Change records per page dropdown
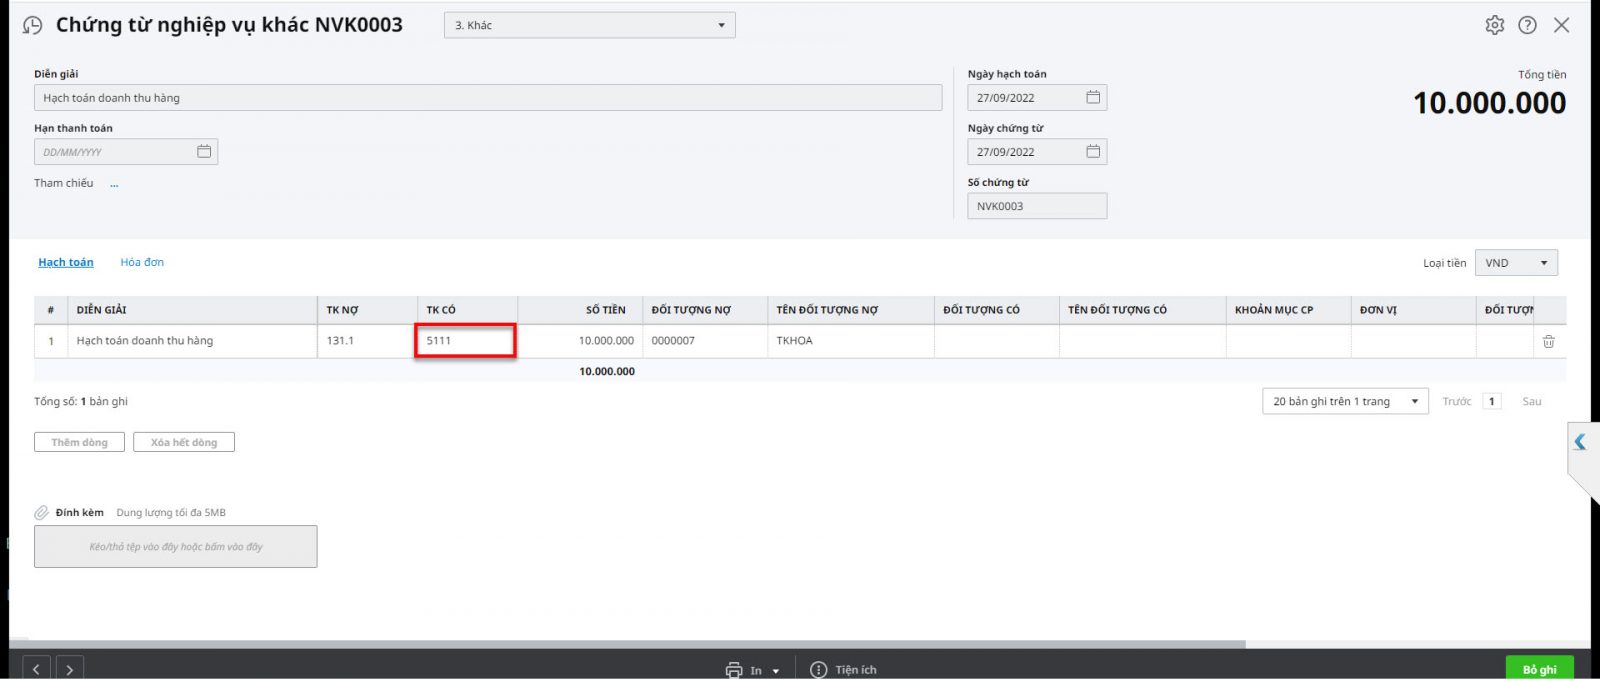 [x=1345, y=401]
